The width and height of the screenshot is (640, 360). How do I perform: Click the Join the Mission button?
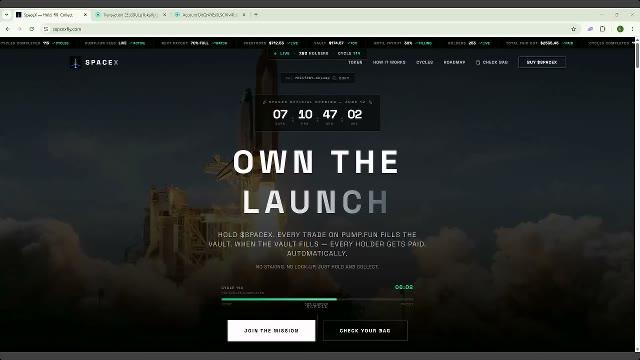coord(271,331)
